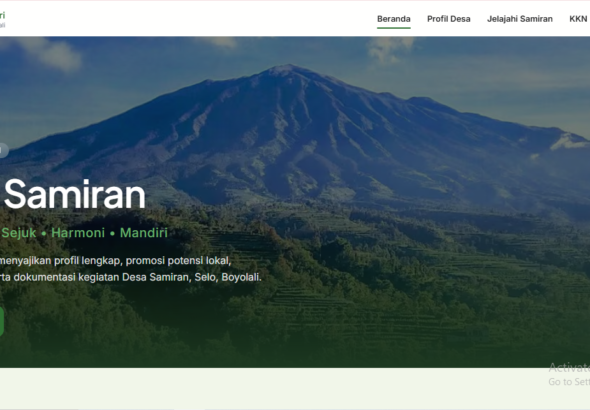Click the line mentioning Selo, Boyolali
Viewport: 590px width, 410px height.
[x=131, y=277]
